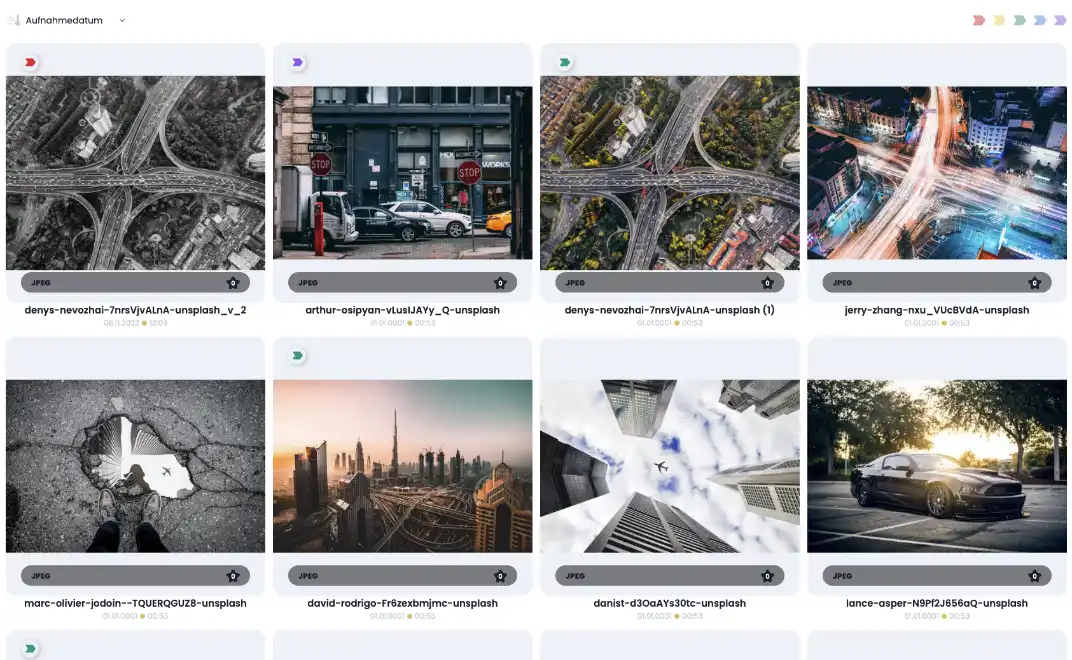This screenshot has height=660, width=1072.
Task: Click the david-rodrigo-Fr6zexbmjmc-unsplash filename
Action: 402,603
